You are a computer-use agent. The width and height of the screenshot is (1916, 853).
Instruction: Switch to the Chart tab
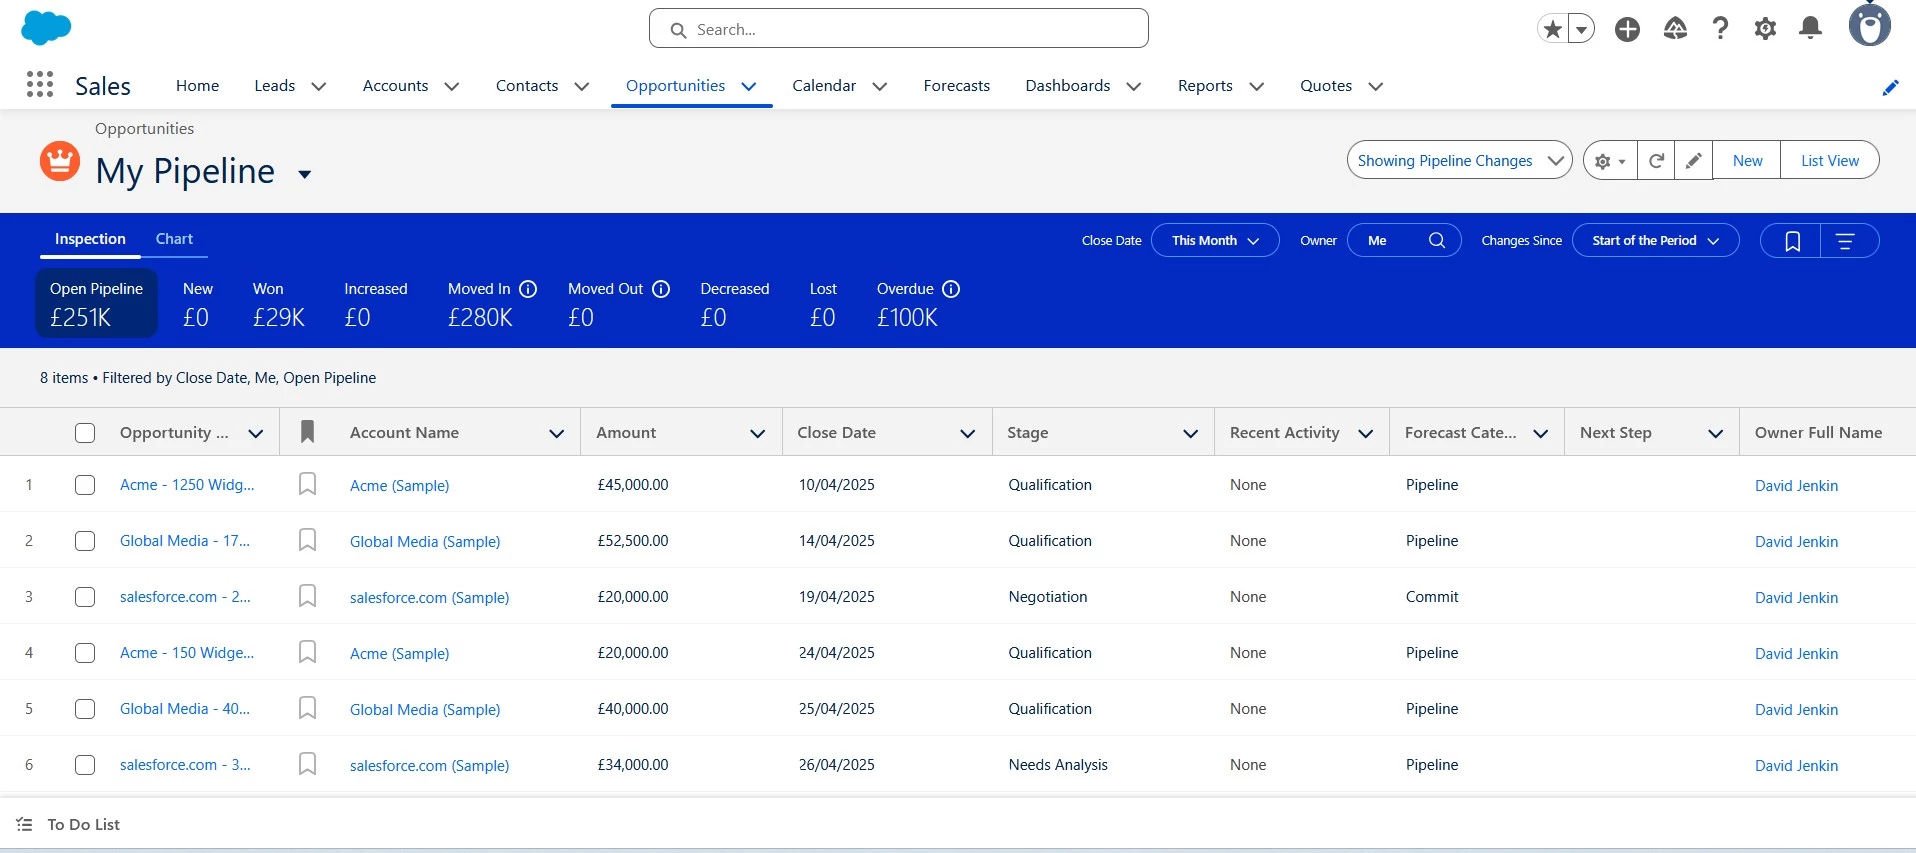(174, 239)
